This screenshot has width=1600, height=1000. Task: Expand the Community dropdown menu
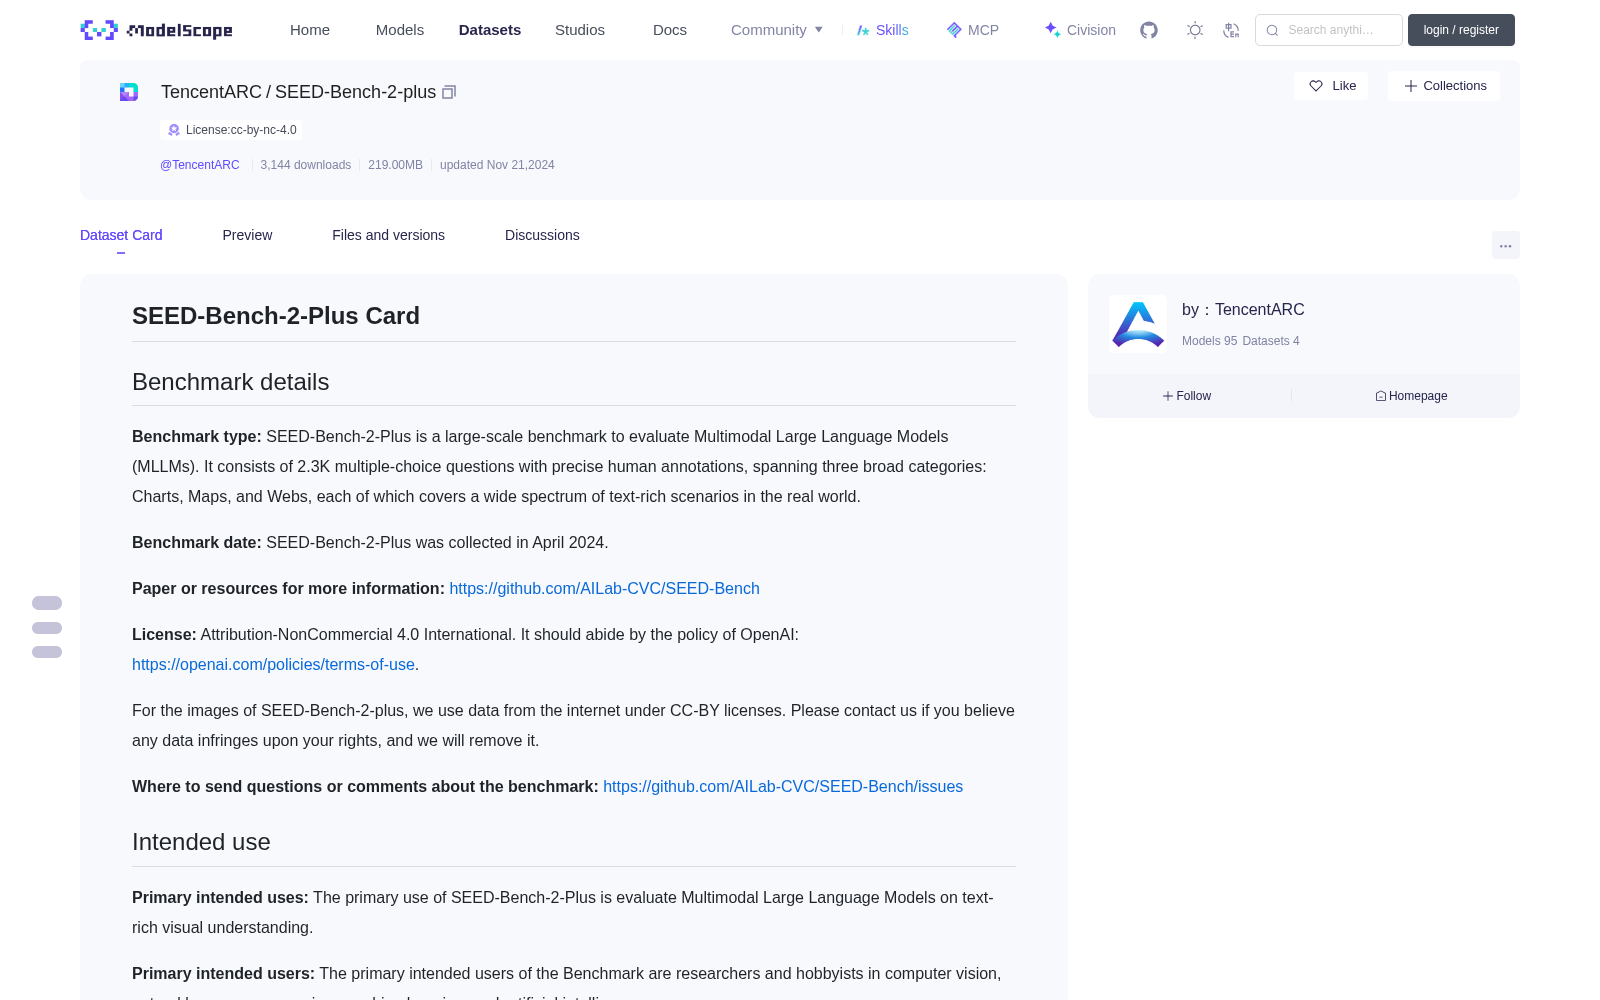777,30
